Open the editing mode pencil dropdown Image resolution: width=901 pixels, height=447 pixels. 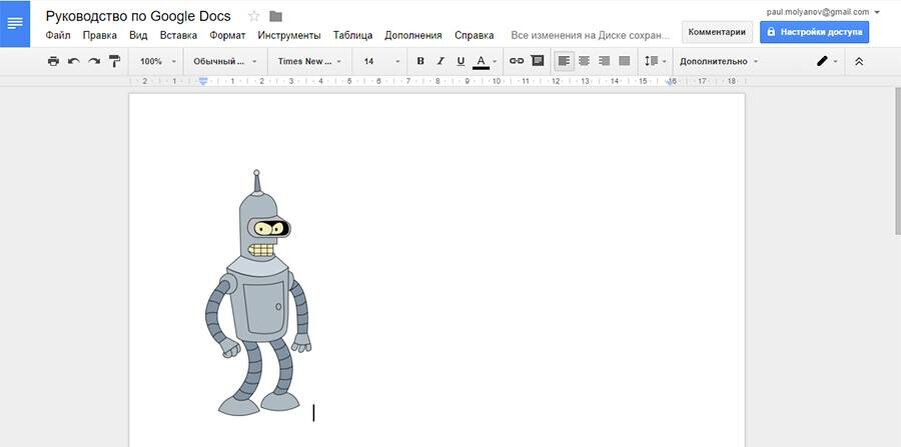point(827,61)
